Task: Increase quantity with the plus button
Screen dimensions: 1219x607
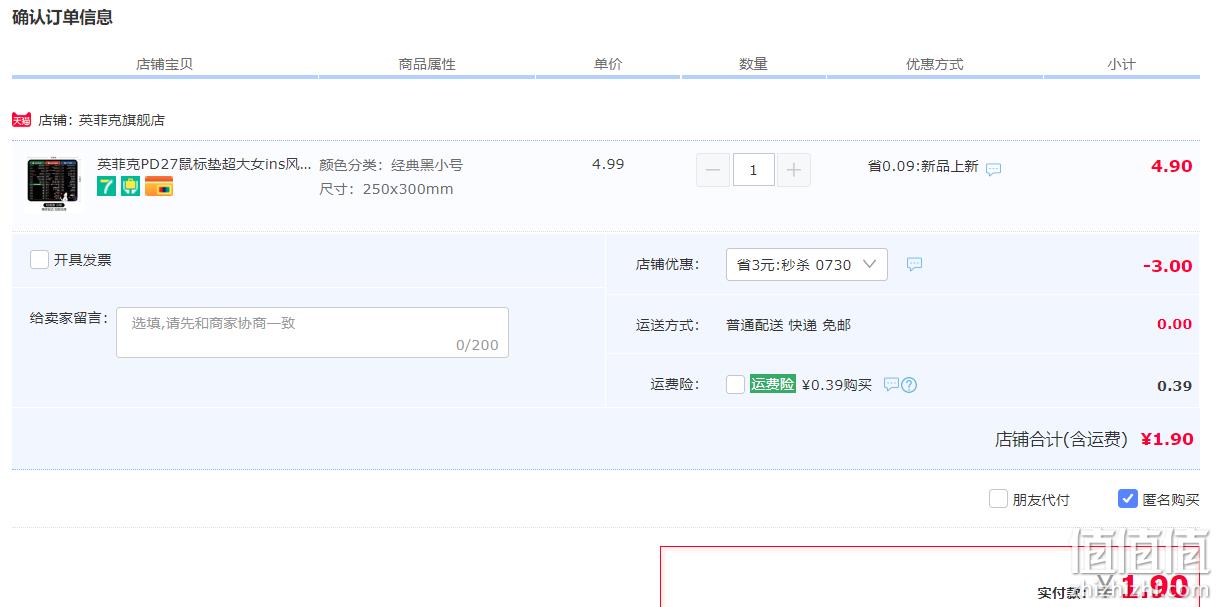Action: 793,170
